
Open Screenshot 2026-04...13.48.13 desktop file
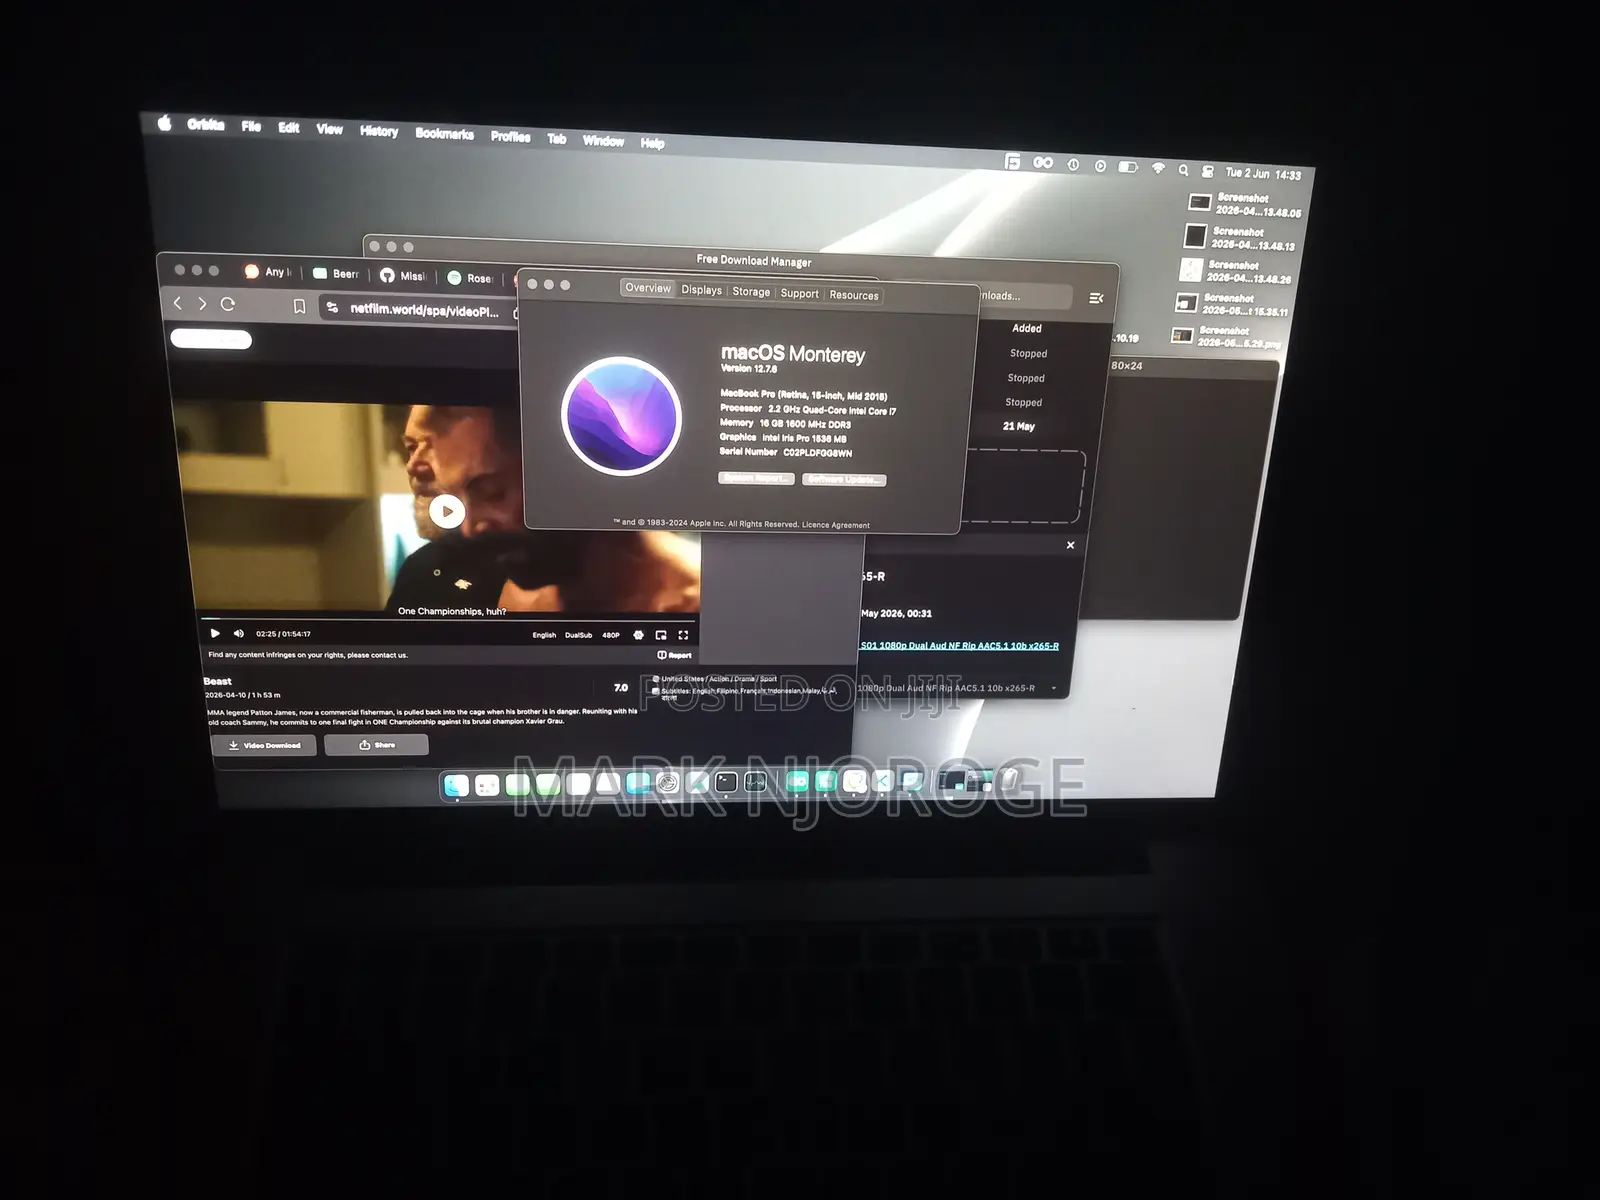(x=1239, y=238)
